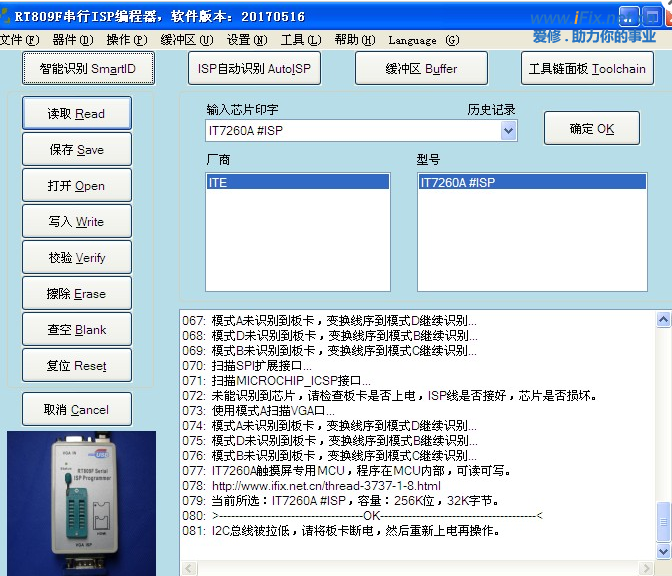The width and height of the screenshot is (672, 576).
Task: Open 工具链面板 Toolchain panel
Action: (x=587, y=68)
